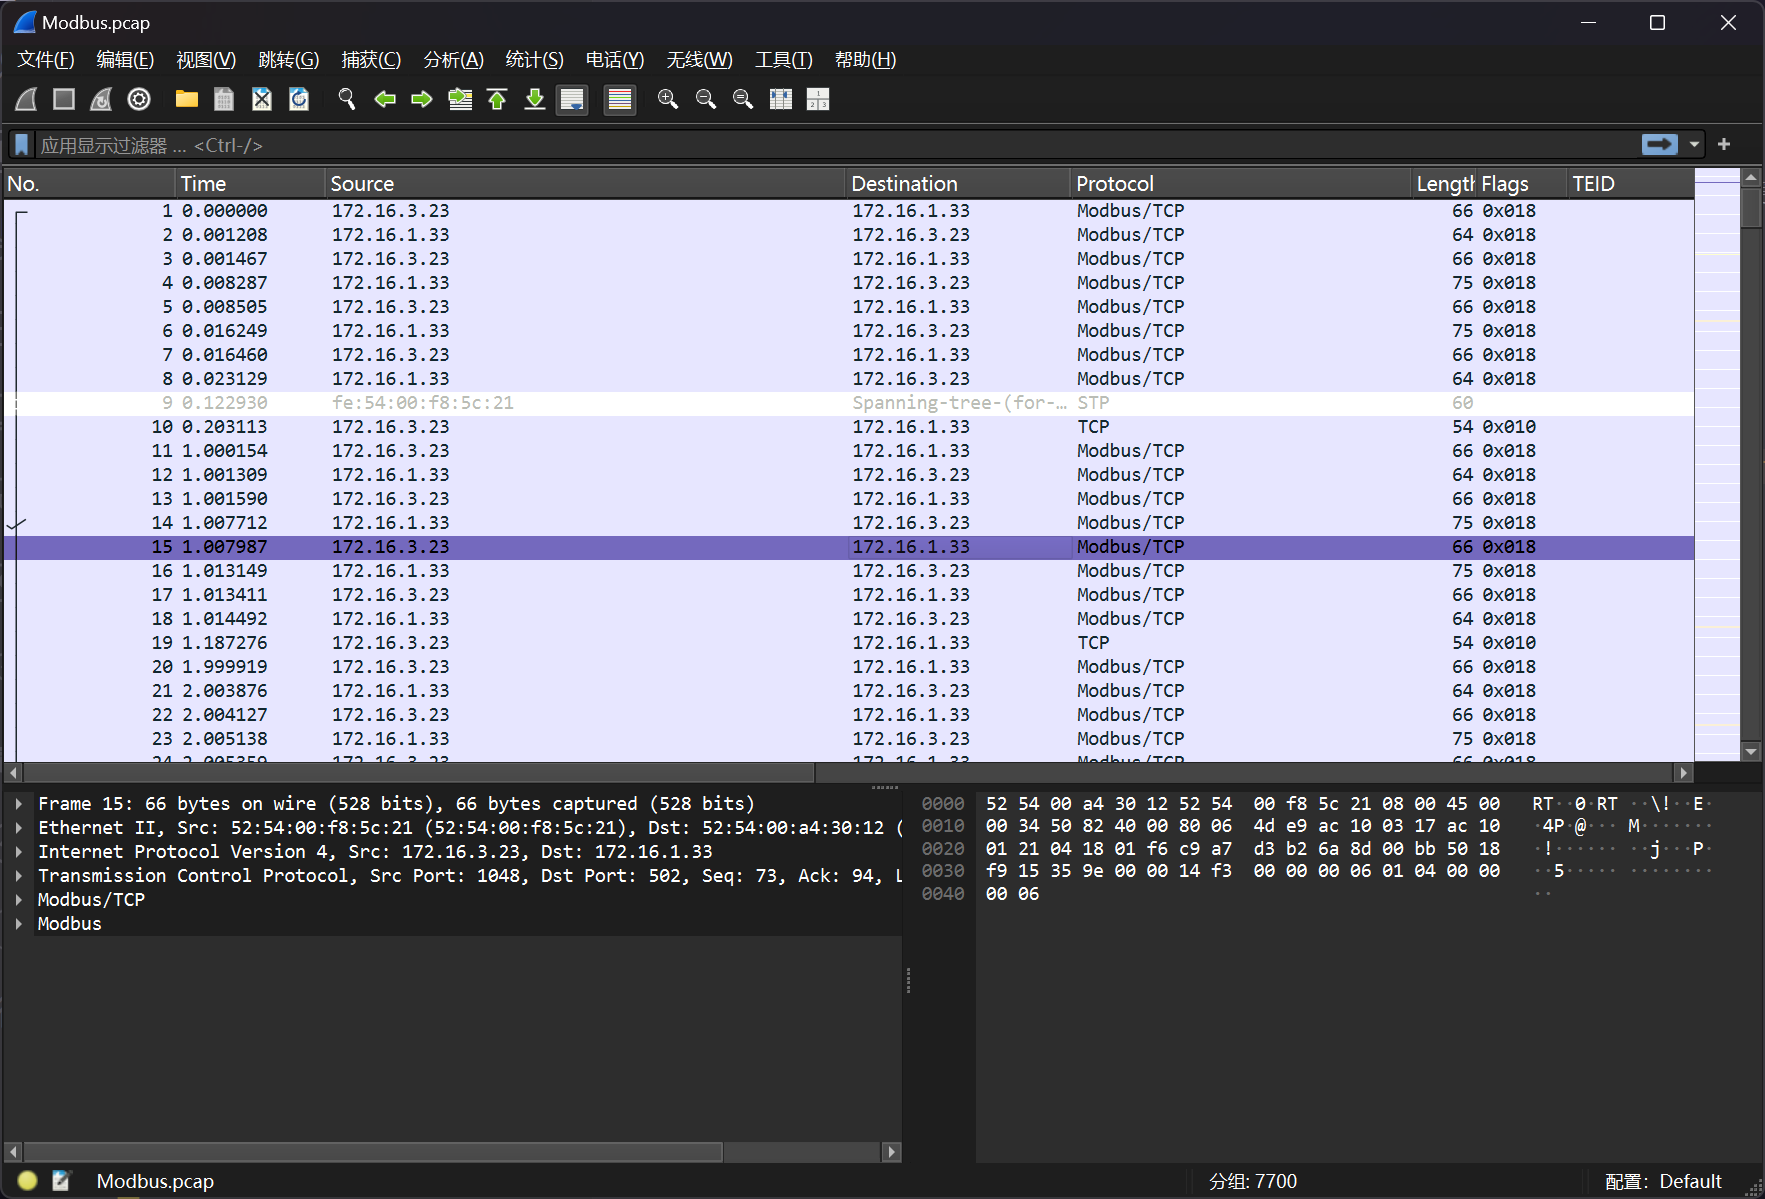
Task: Open capture options gear icon
Action: click(139, 99)
